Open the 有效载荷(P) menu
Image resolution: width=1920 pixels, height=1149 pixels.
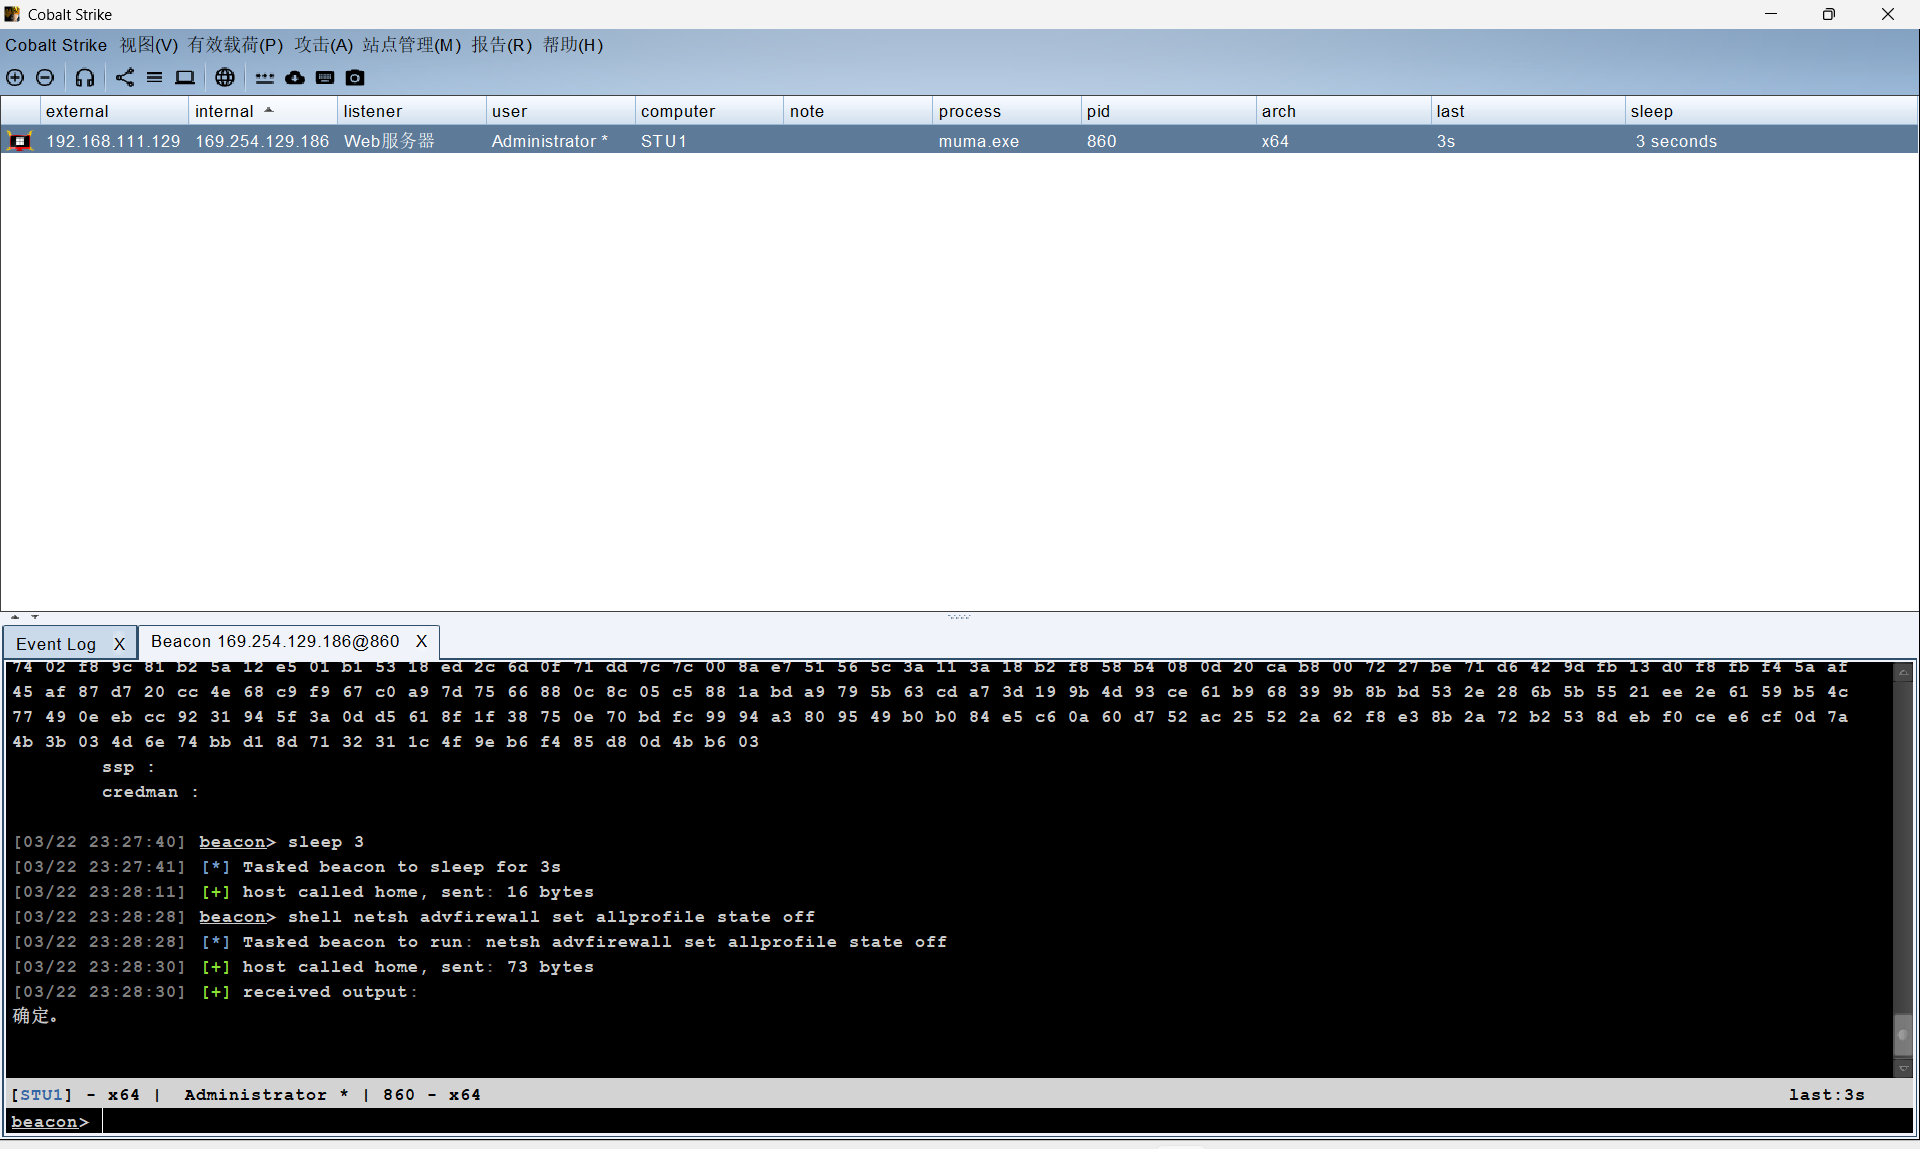coord(236,45)
